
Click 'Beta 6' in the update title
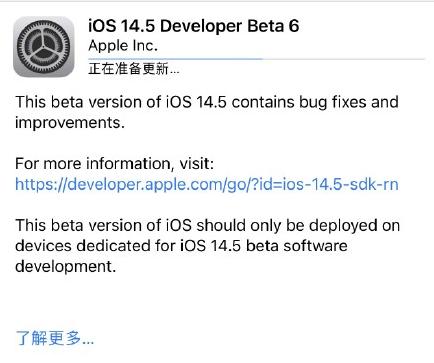[x=273, y=26]
